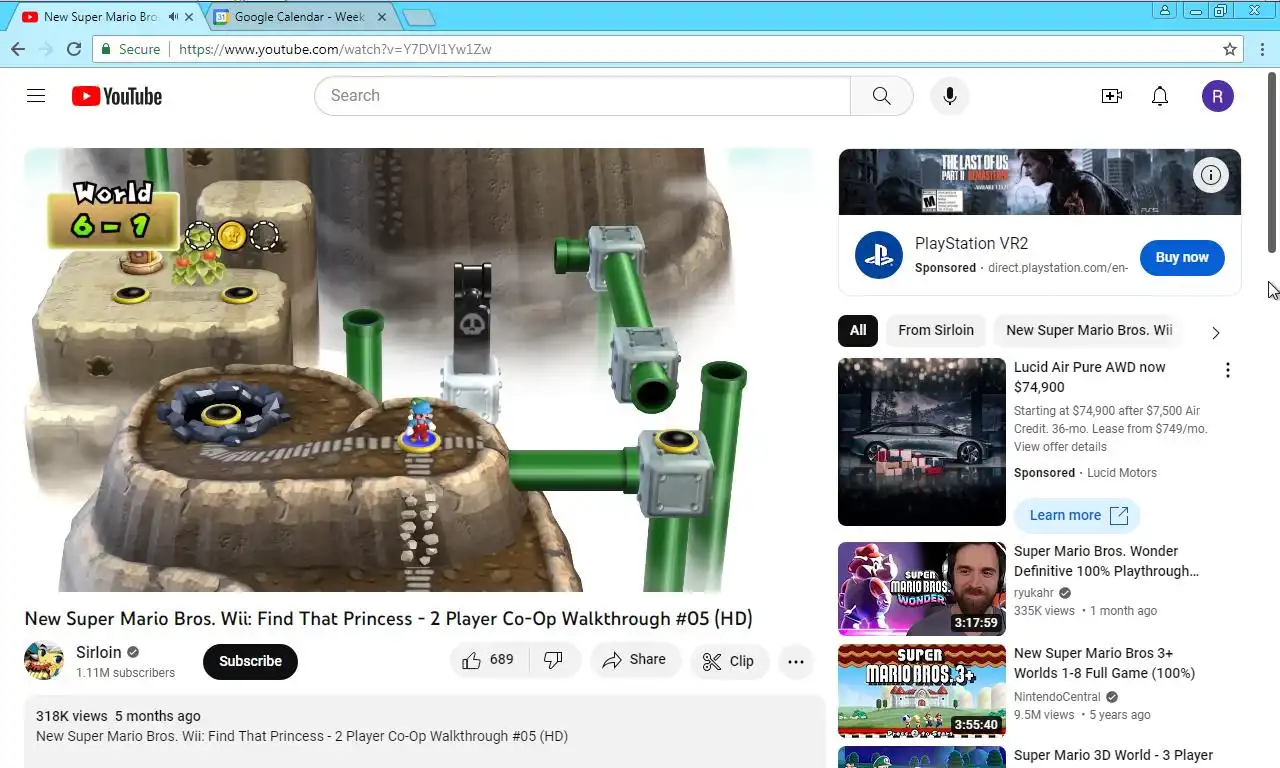Screen dimensions: 1280x768
Task: Select the New Super Mario Bros tab
Action: [x=100, y=17]
